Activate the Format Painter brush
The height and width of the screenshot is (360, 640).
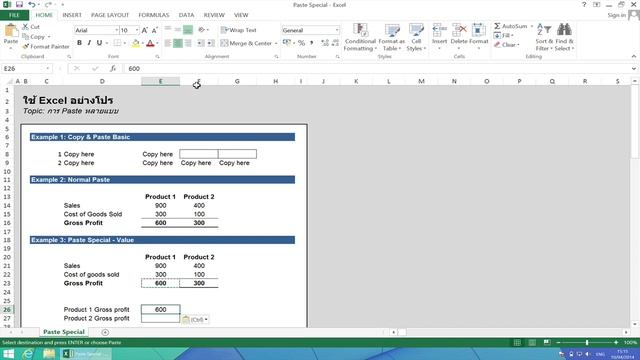coord(46,47)
